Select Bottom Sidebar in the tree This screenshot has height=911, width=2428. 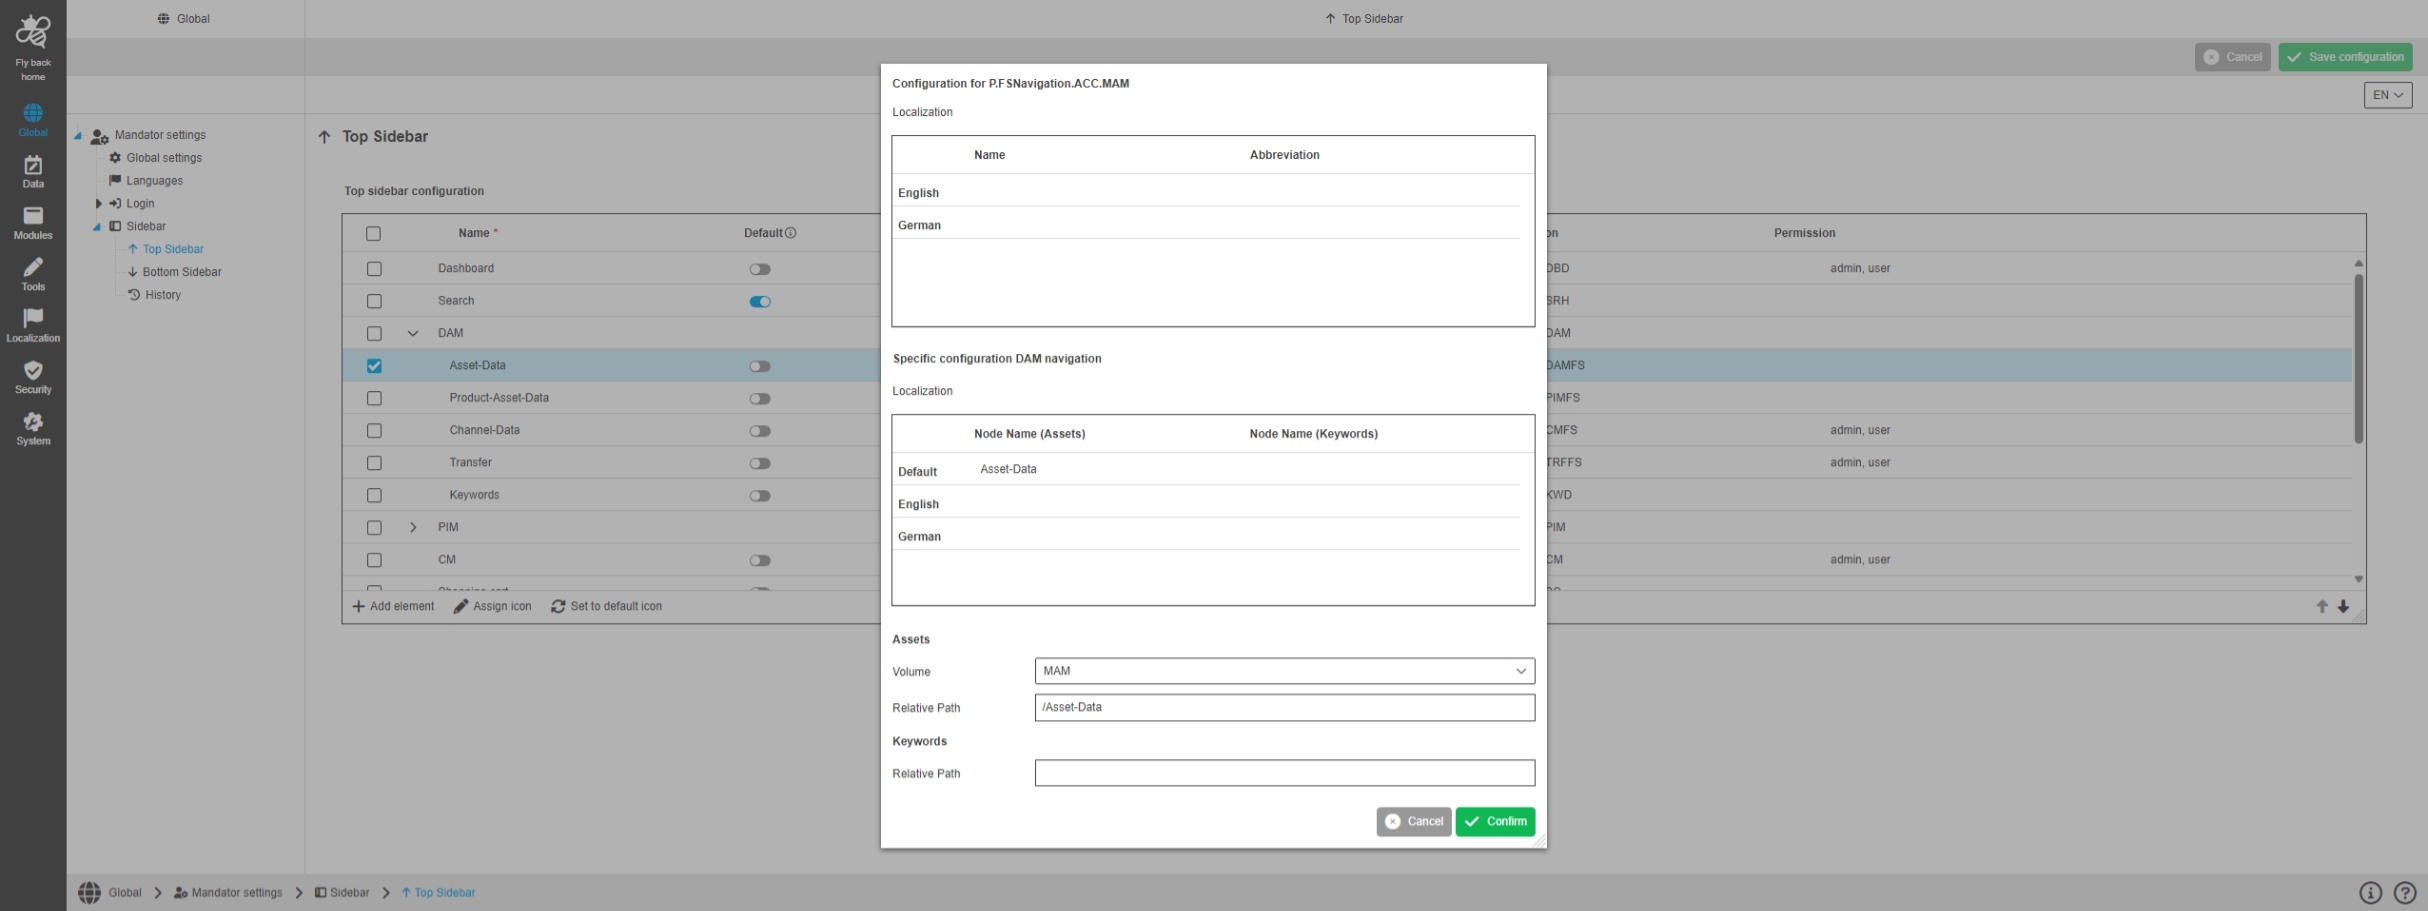pos(181,272)
